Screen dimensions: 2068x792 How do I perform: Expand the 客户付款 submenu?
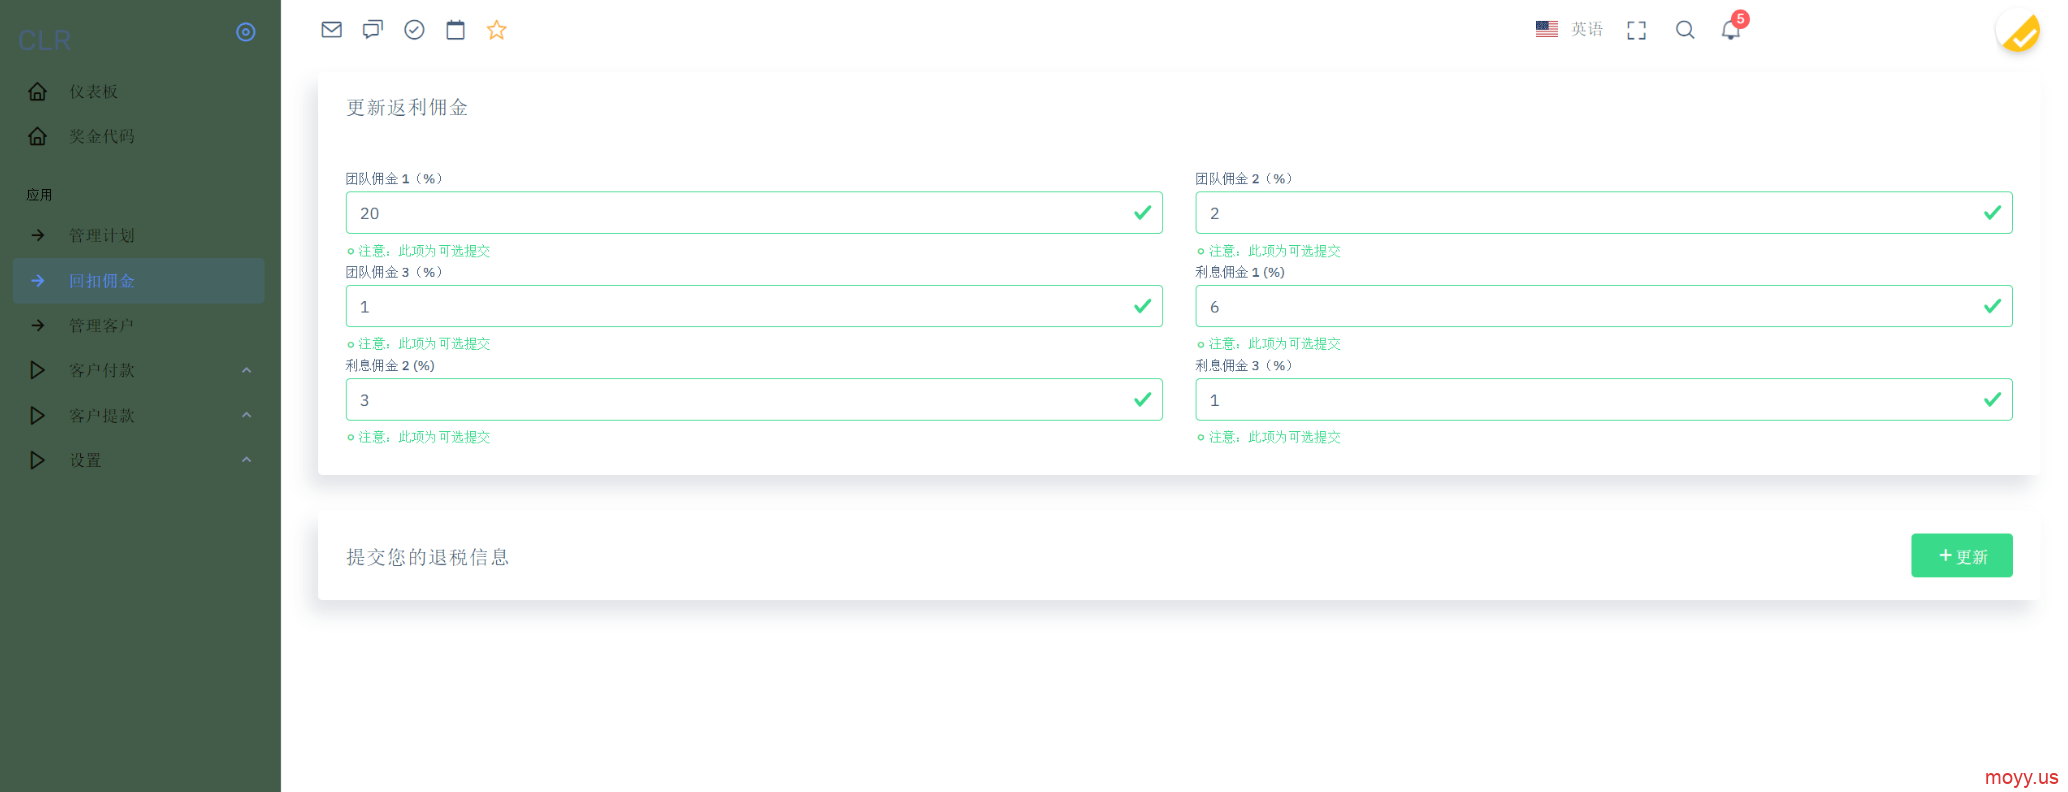(139, 371)
